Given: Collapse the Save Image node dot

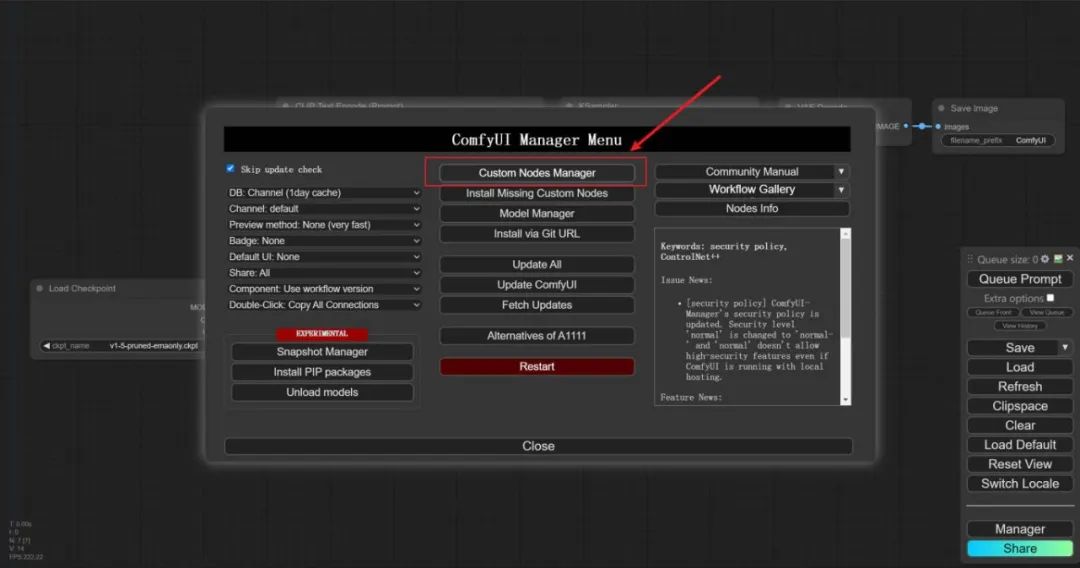Looking at the screenshot, I should [x=942, y=108].
